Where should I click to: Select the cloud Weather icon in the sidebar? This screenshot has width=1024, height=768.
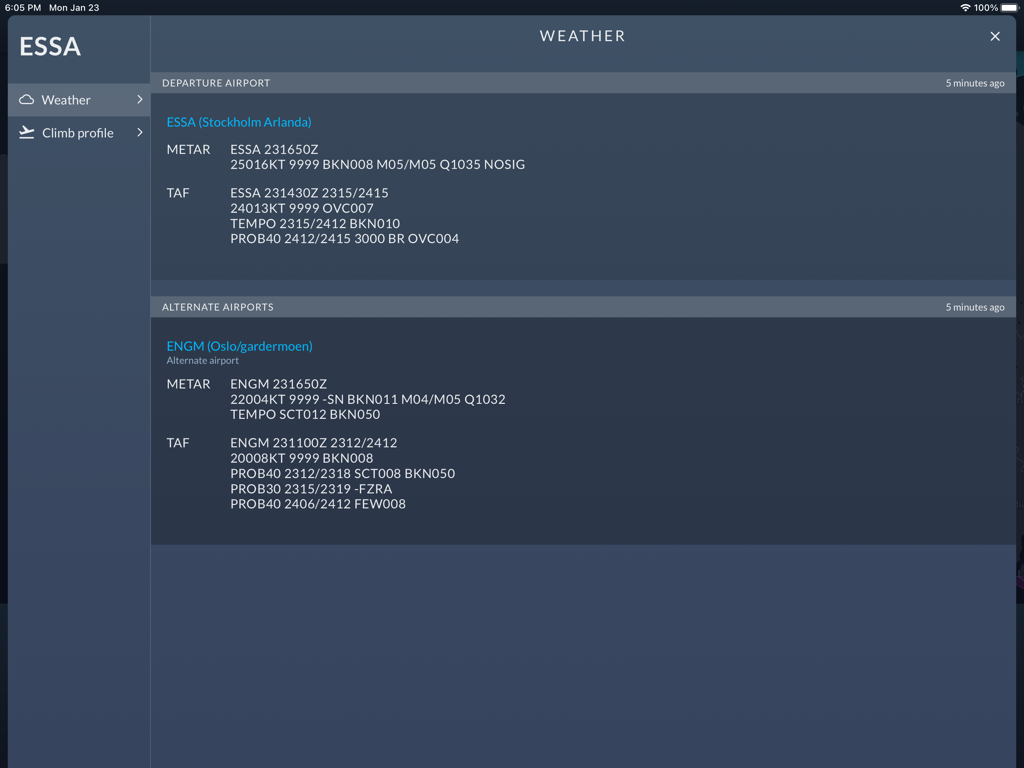point(27,99)
